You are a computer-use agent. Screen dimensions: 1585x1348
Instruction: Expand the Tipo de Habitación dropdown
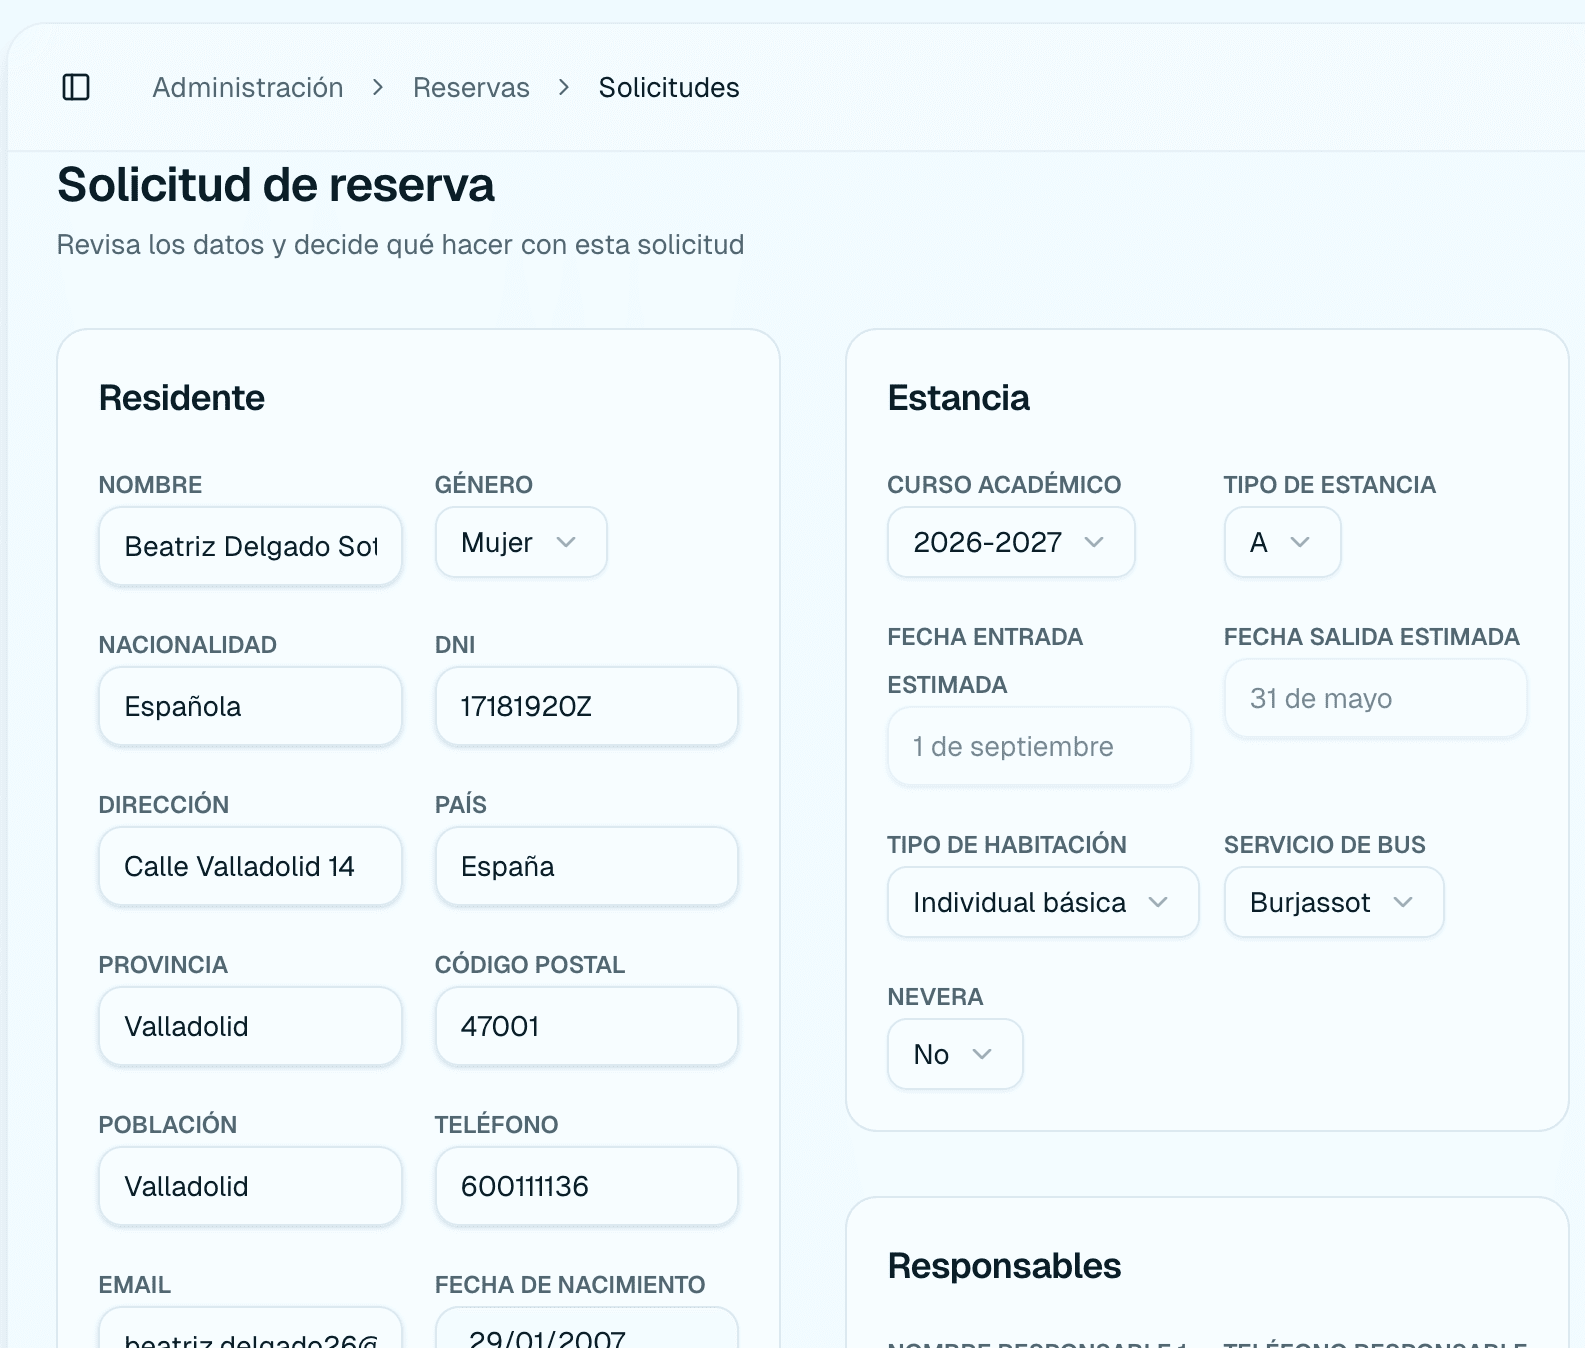(x=1042, y=903)
